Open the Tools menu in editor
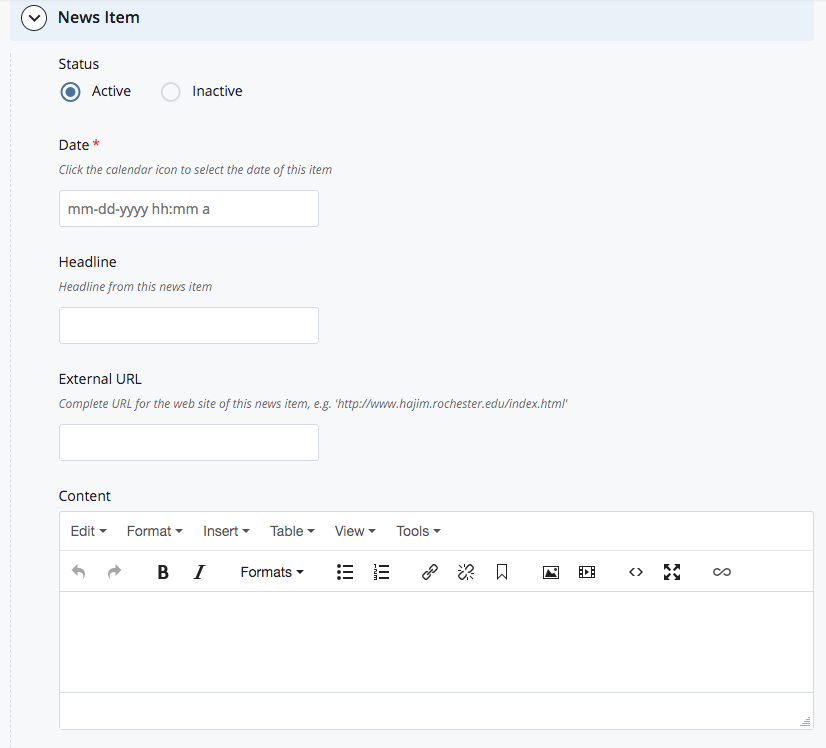The image size is (826, 748). [x=418, y=531]
